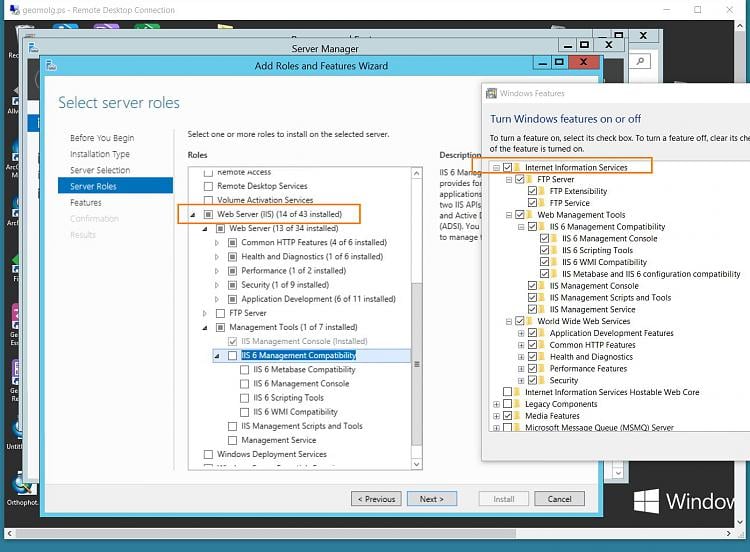The width and height of the screenshot is (750, 552).
Task: Click the Next button
Action: pos(431,499)
